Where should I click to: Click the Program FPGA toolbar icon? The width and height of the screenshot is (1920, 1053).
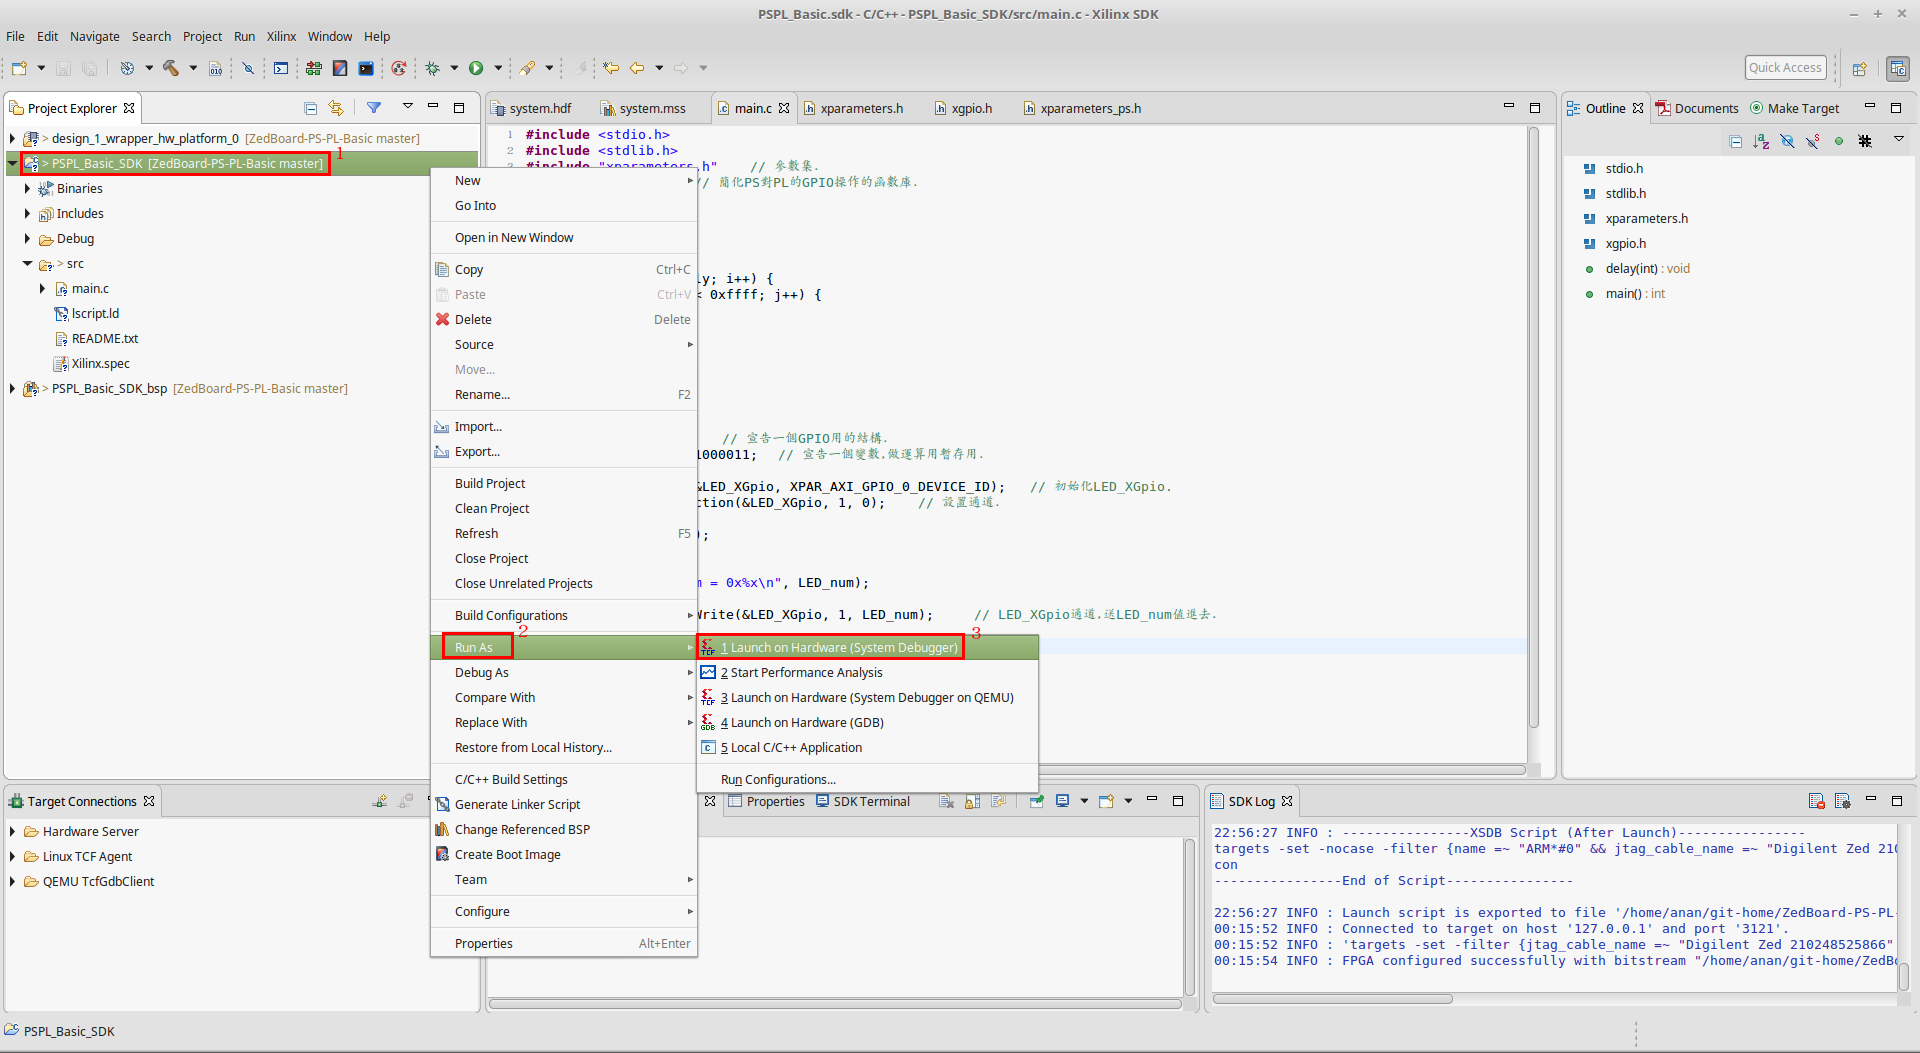(x=314, y=68)
